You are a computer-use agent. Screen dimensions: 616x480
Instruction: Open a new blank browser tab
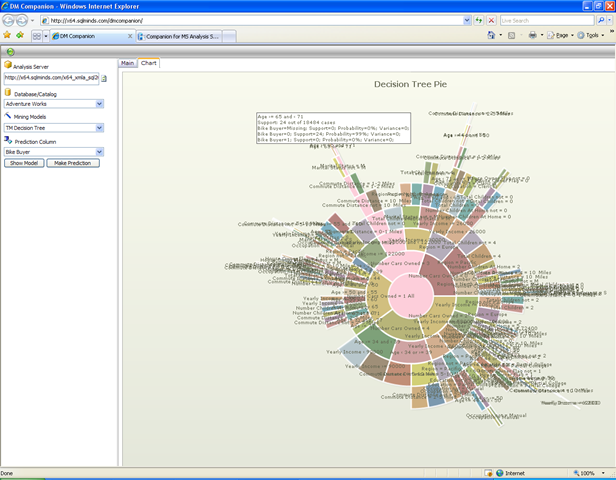[x=229, y=37]
